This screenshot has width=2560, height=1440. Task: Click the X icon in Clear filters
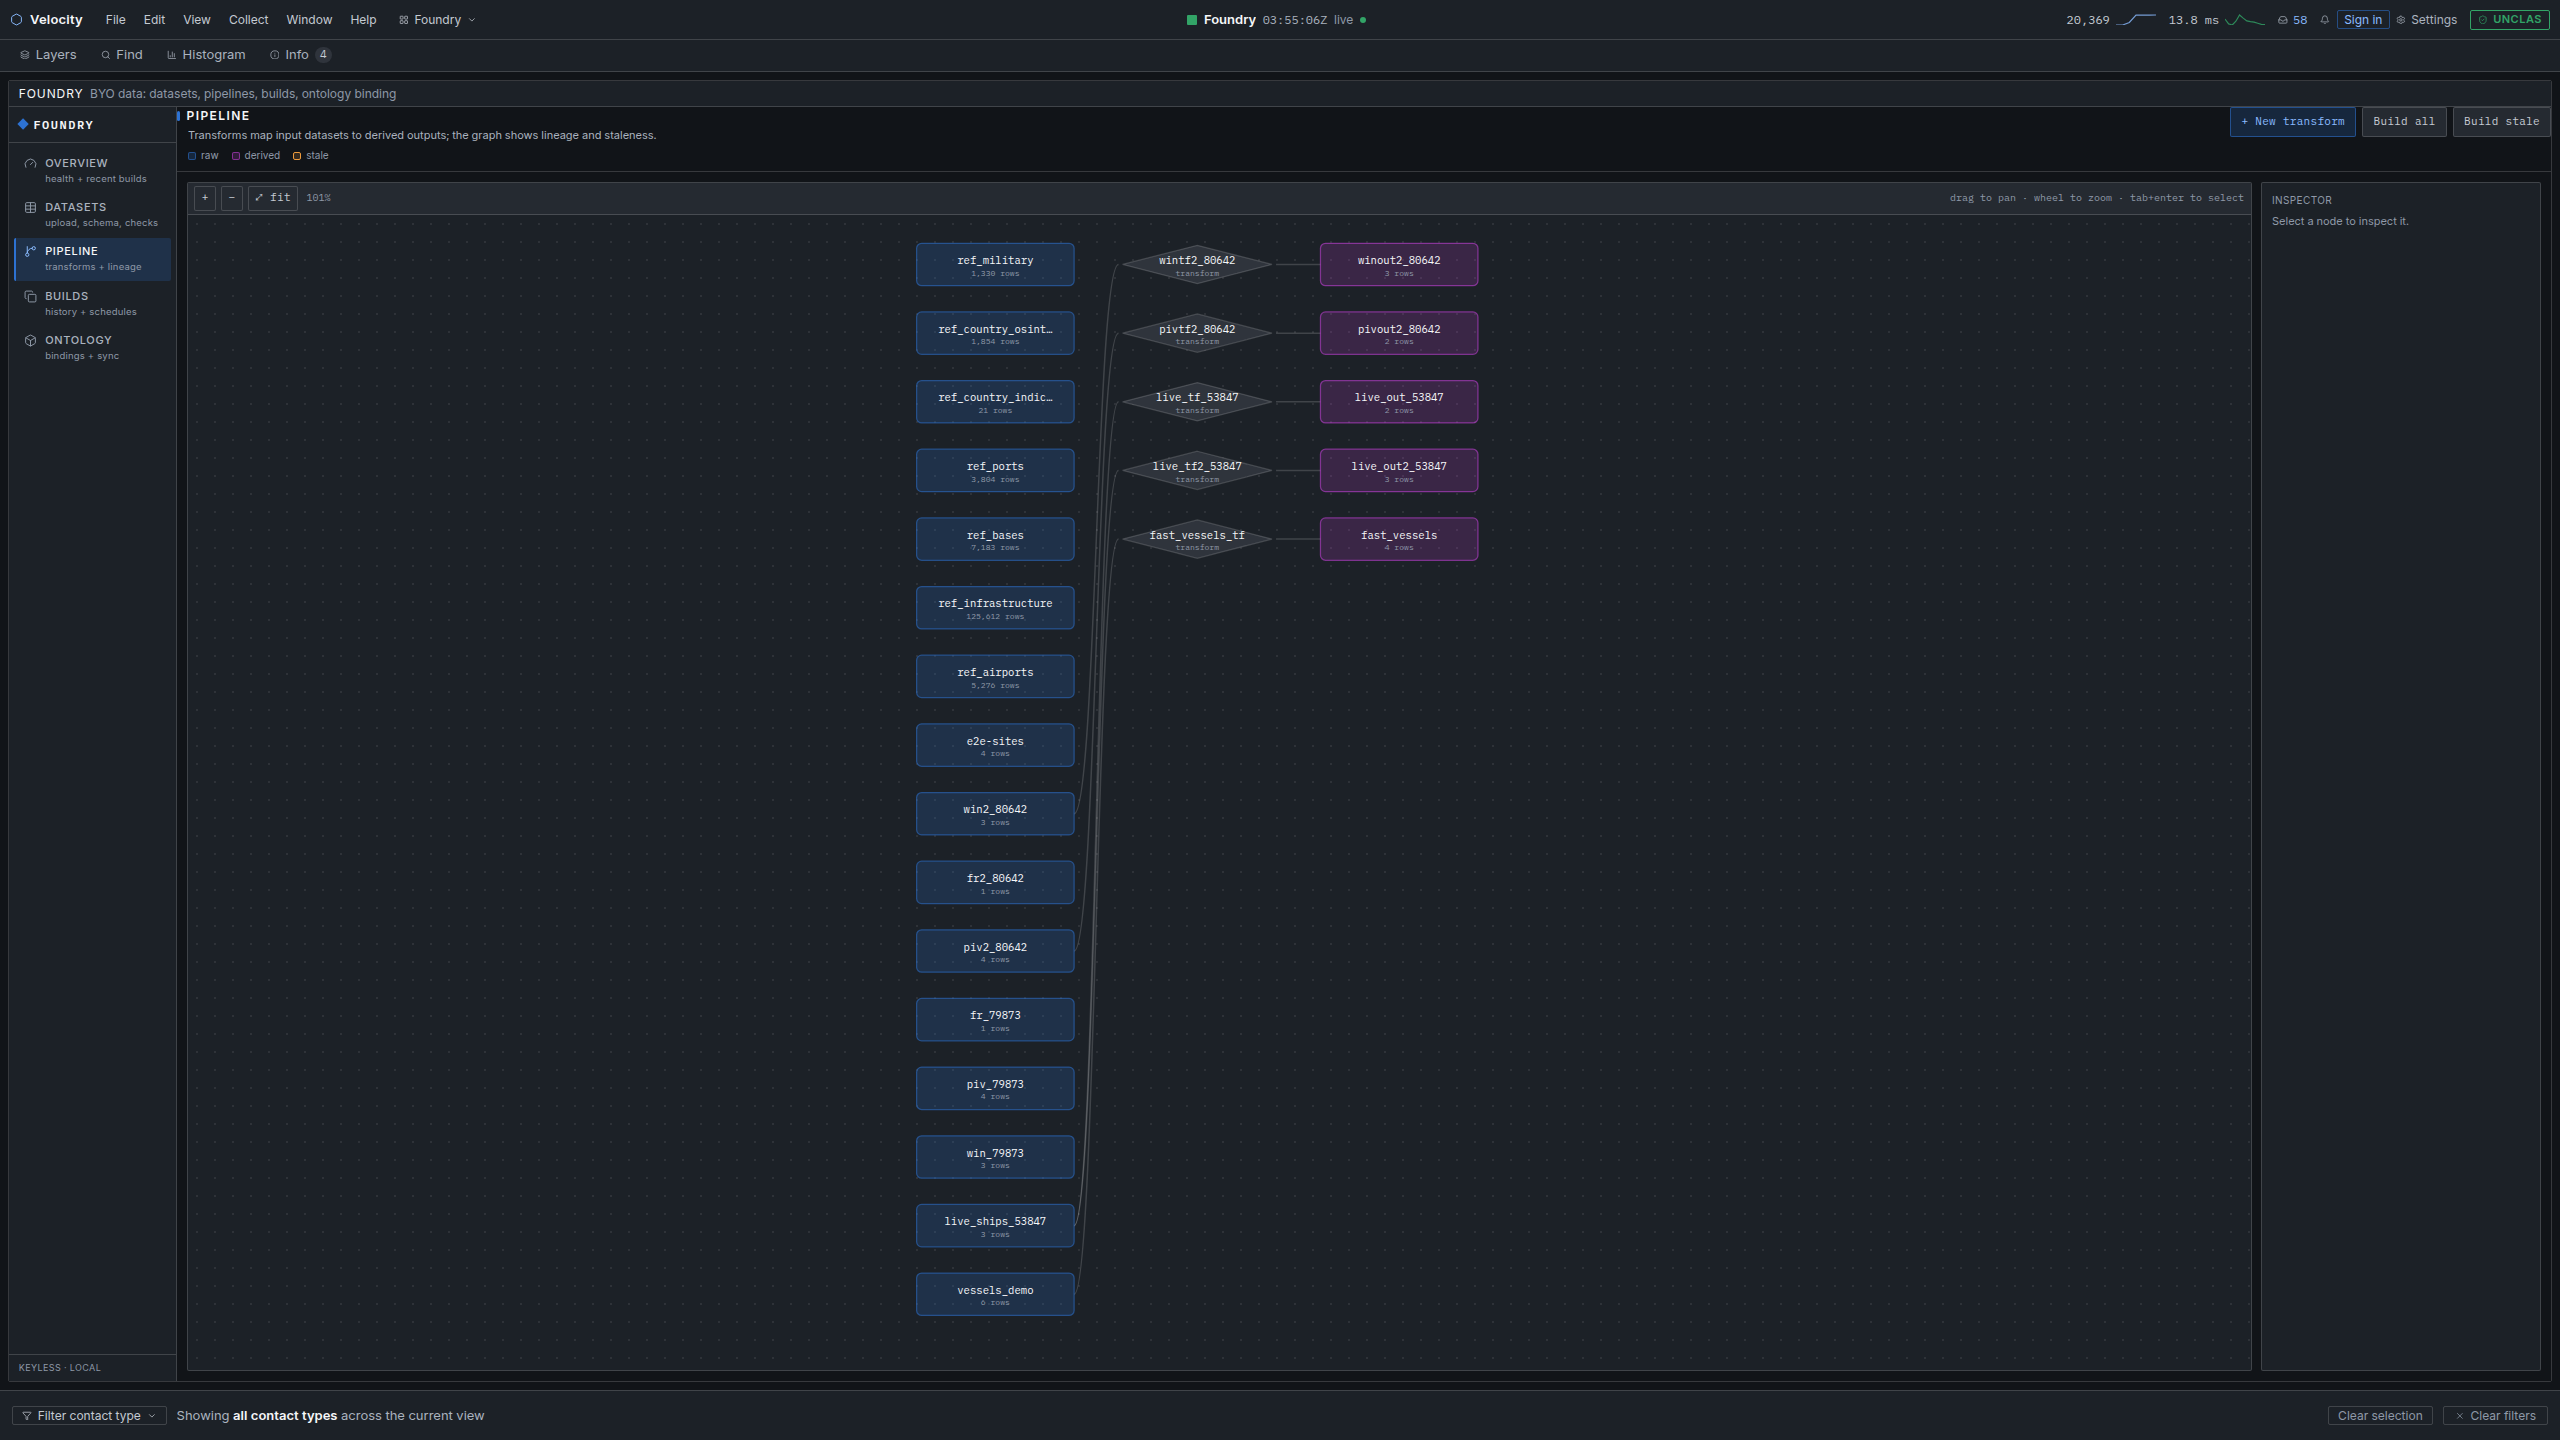[x=2460, y=1416]
